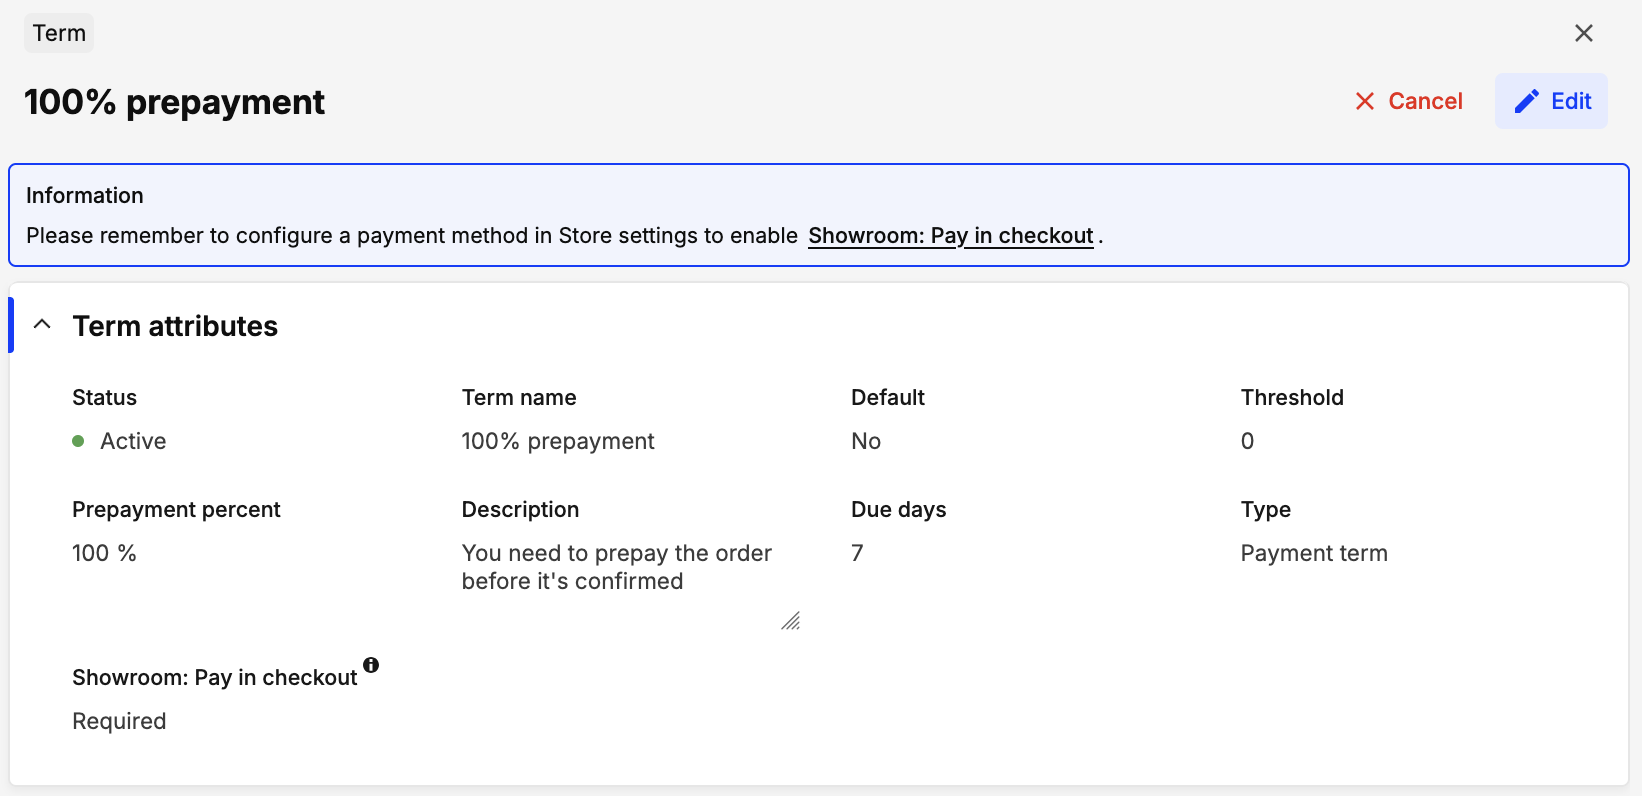Click the Default value No
The image size is (1642, 796).
coord(865,441)
